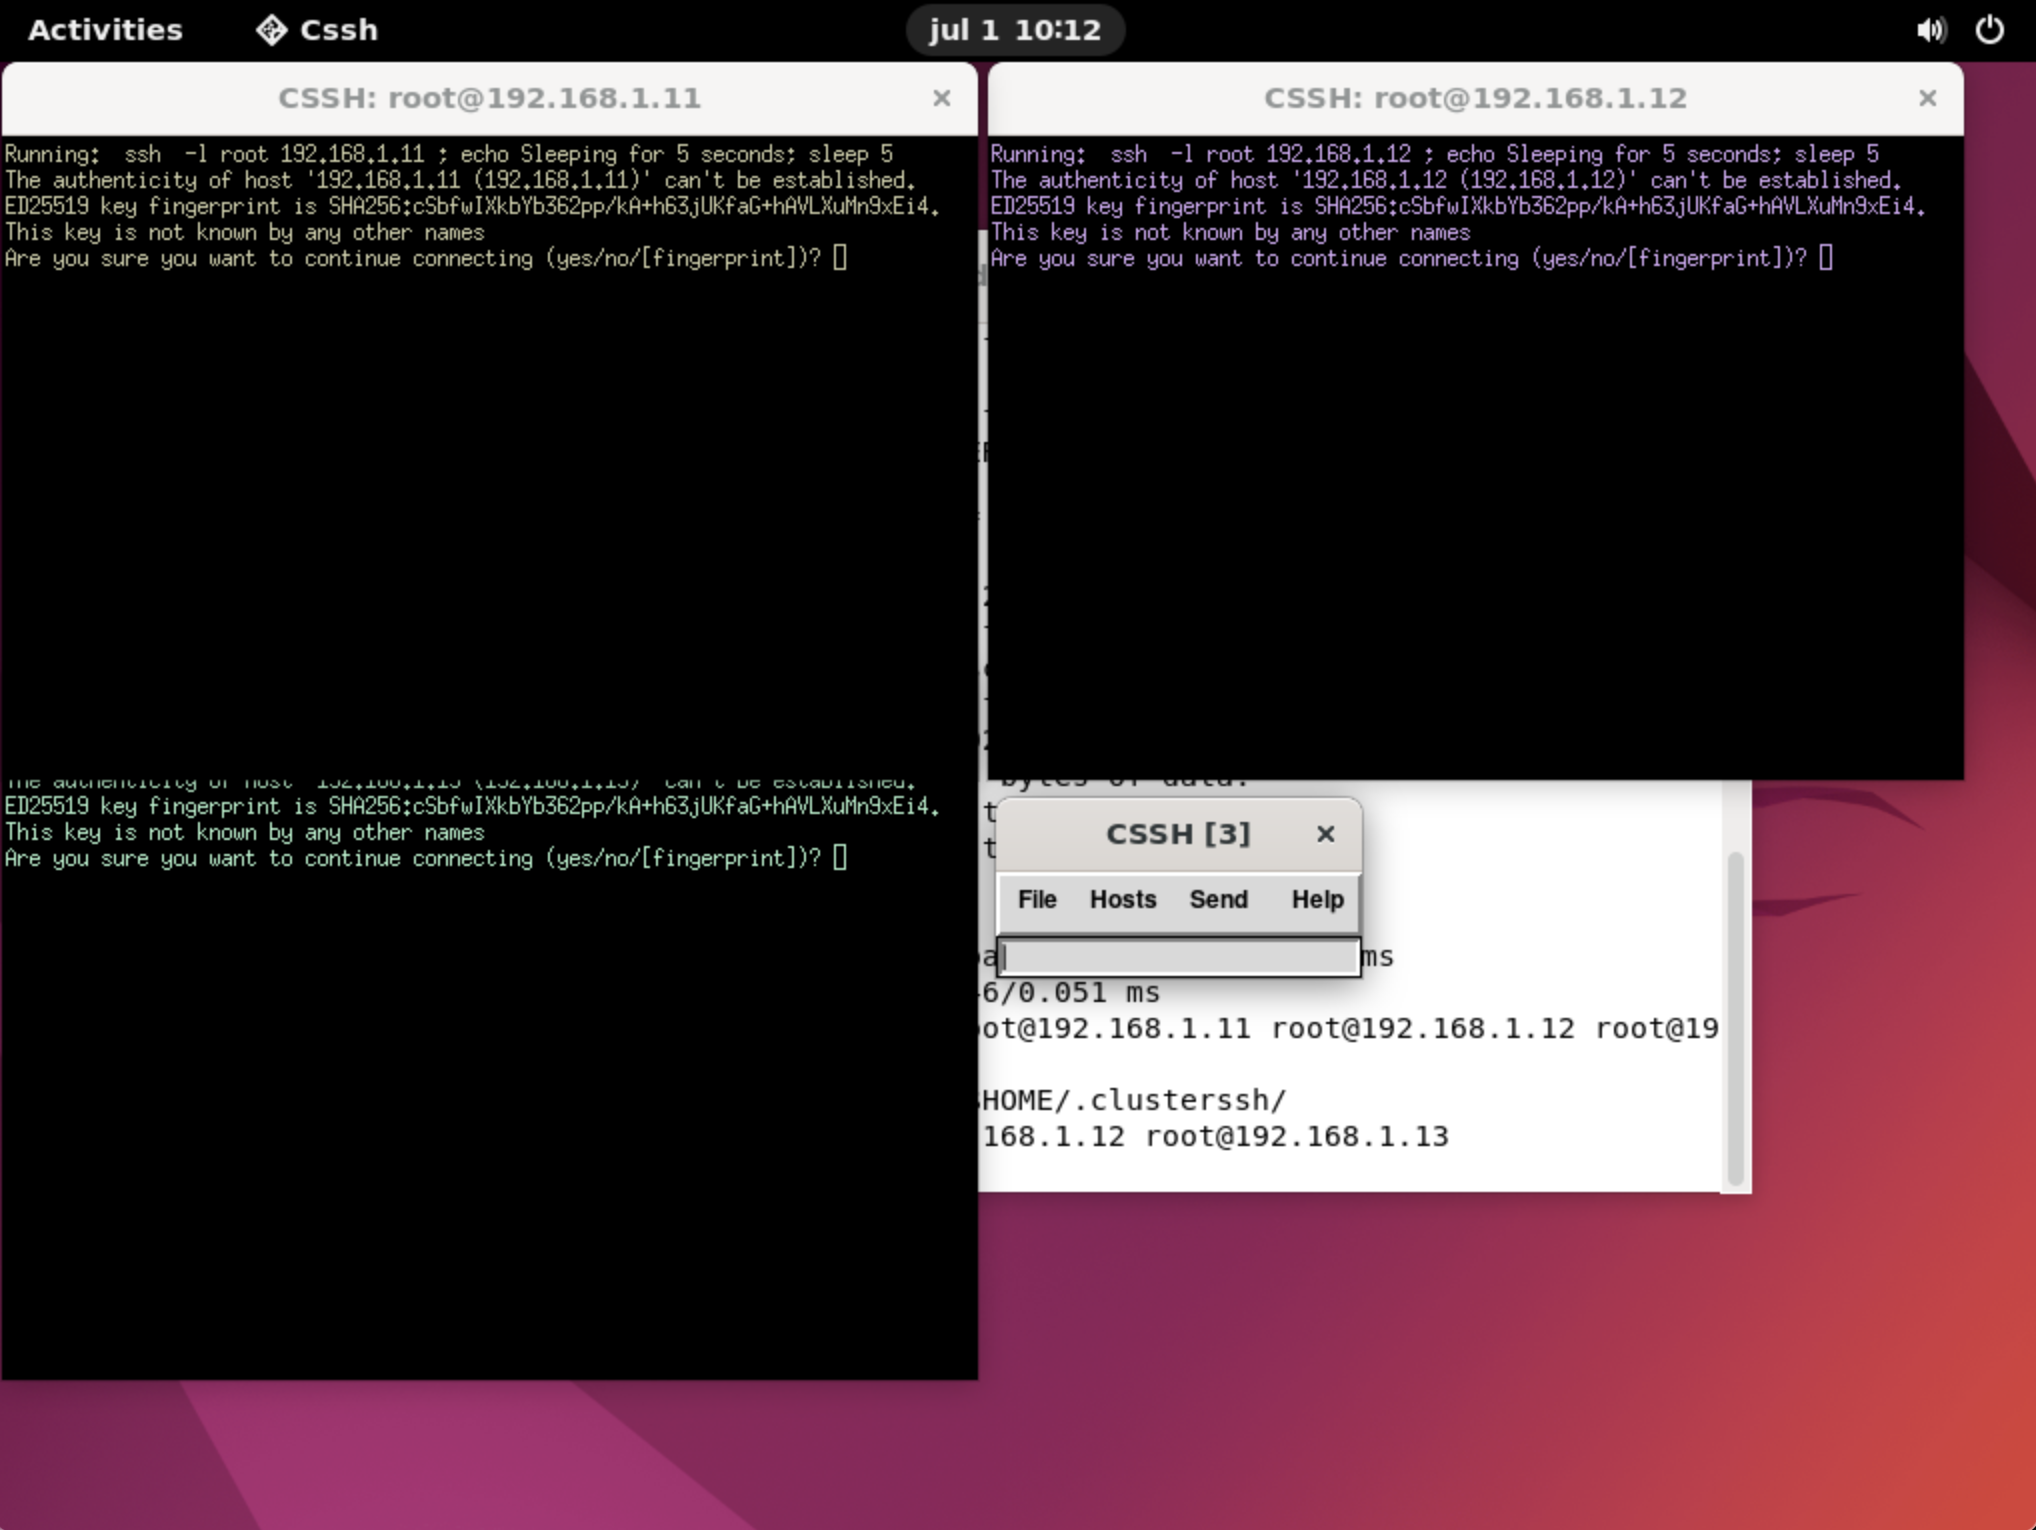
Task: Click the yes/no prompt in bottom-left terminal
Action: click(x=425, y=859)
